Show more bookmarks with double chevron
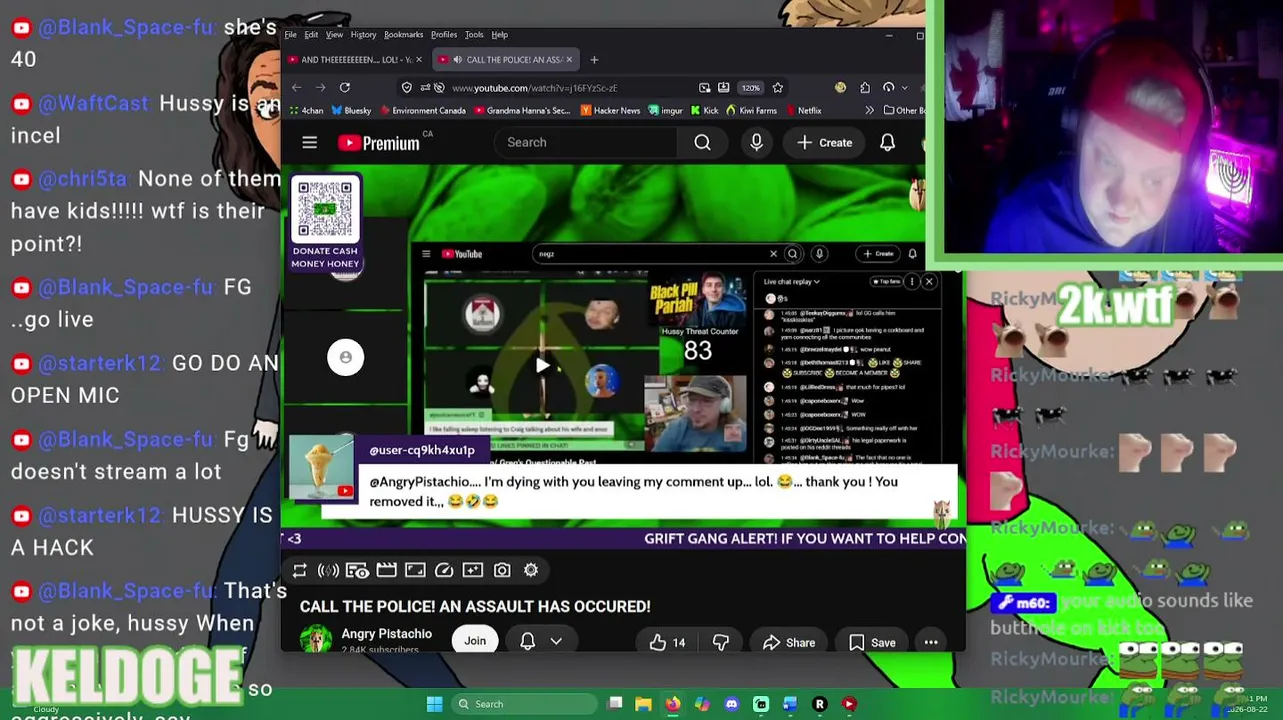Screen dimensions: 1283x720 click(x=869, y=111)
